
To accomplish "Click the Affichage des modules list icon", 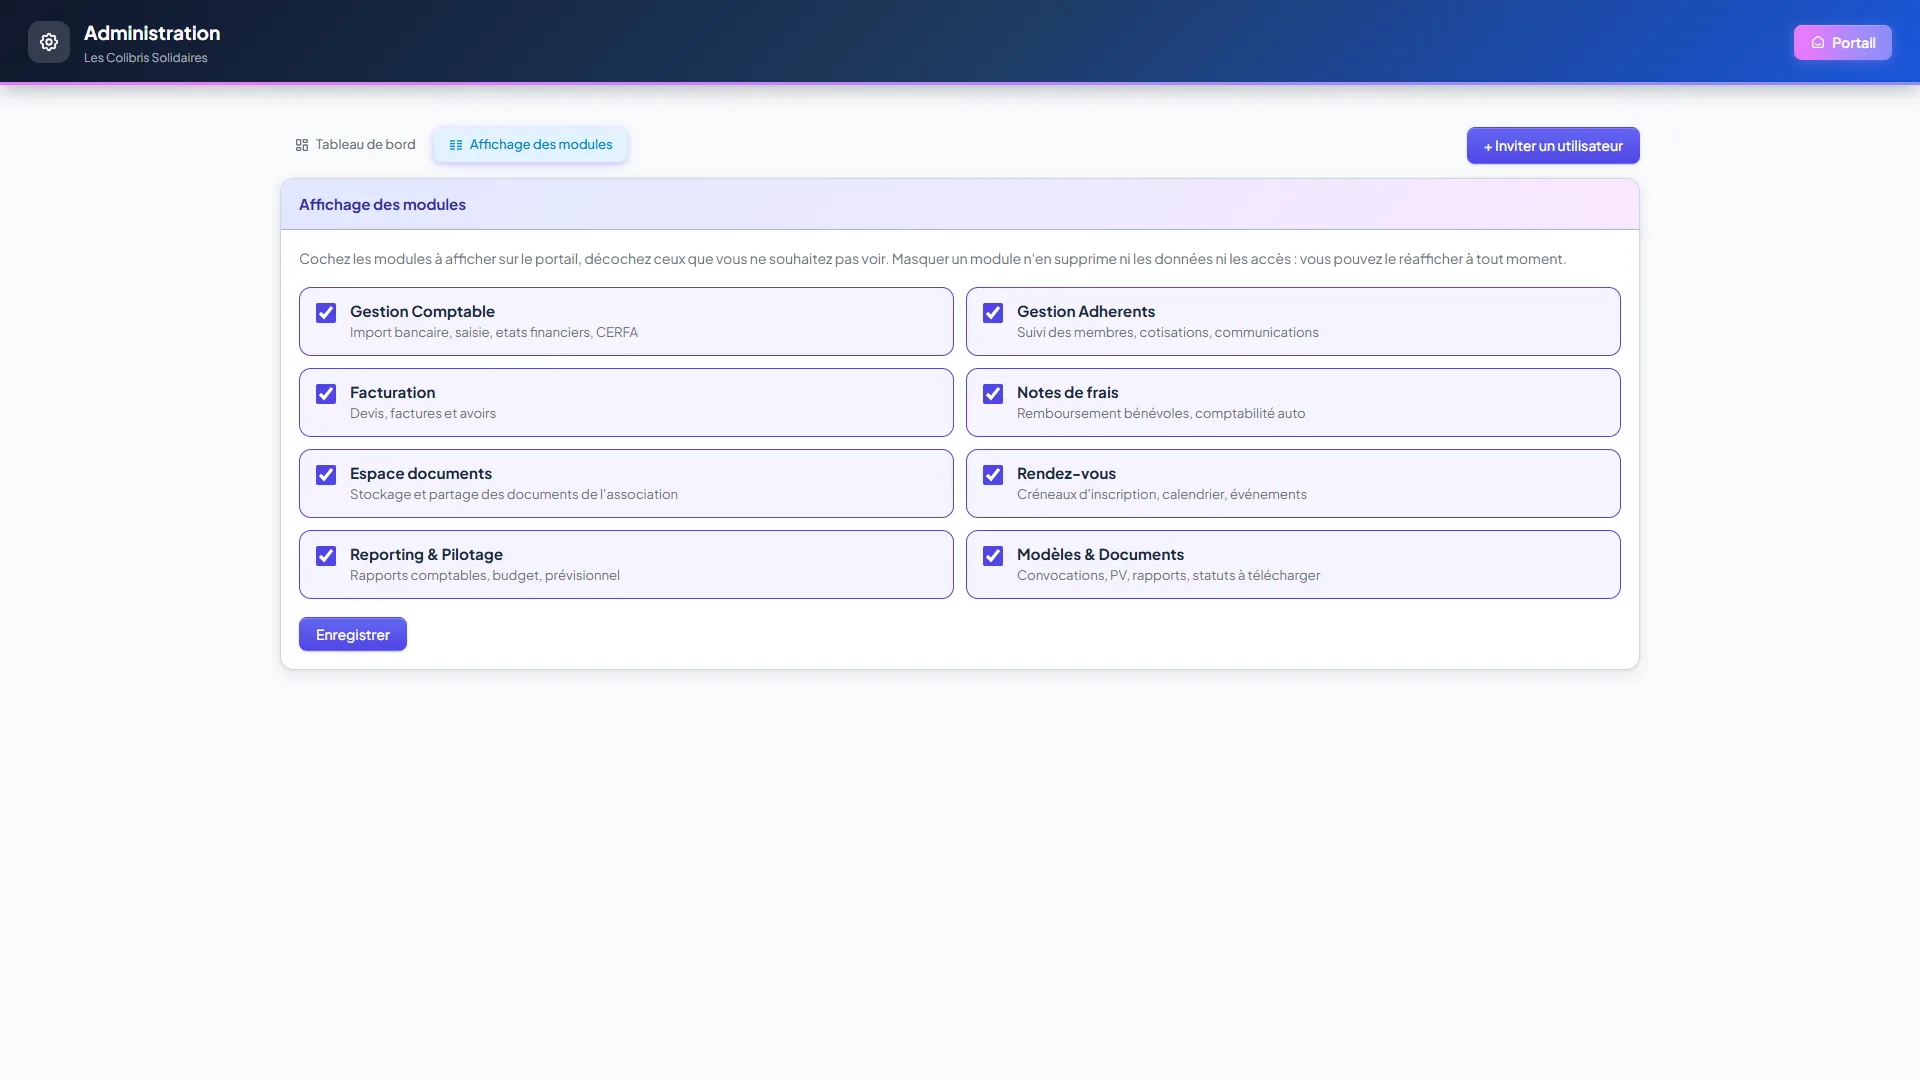I will click(x=456, y=145).
